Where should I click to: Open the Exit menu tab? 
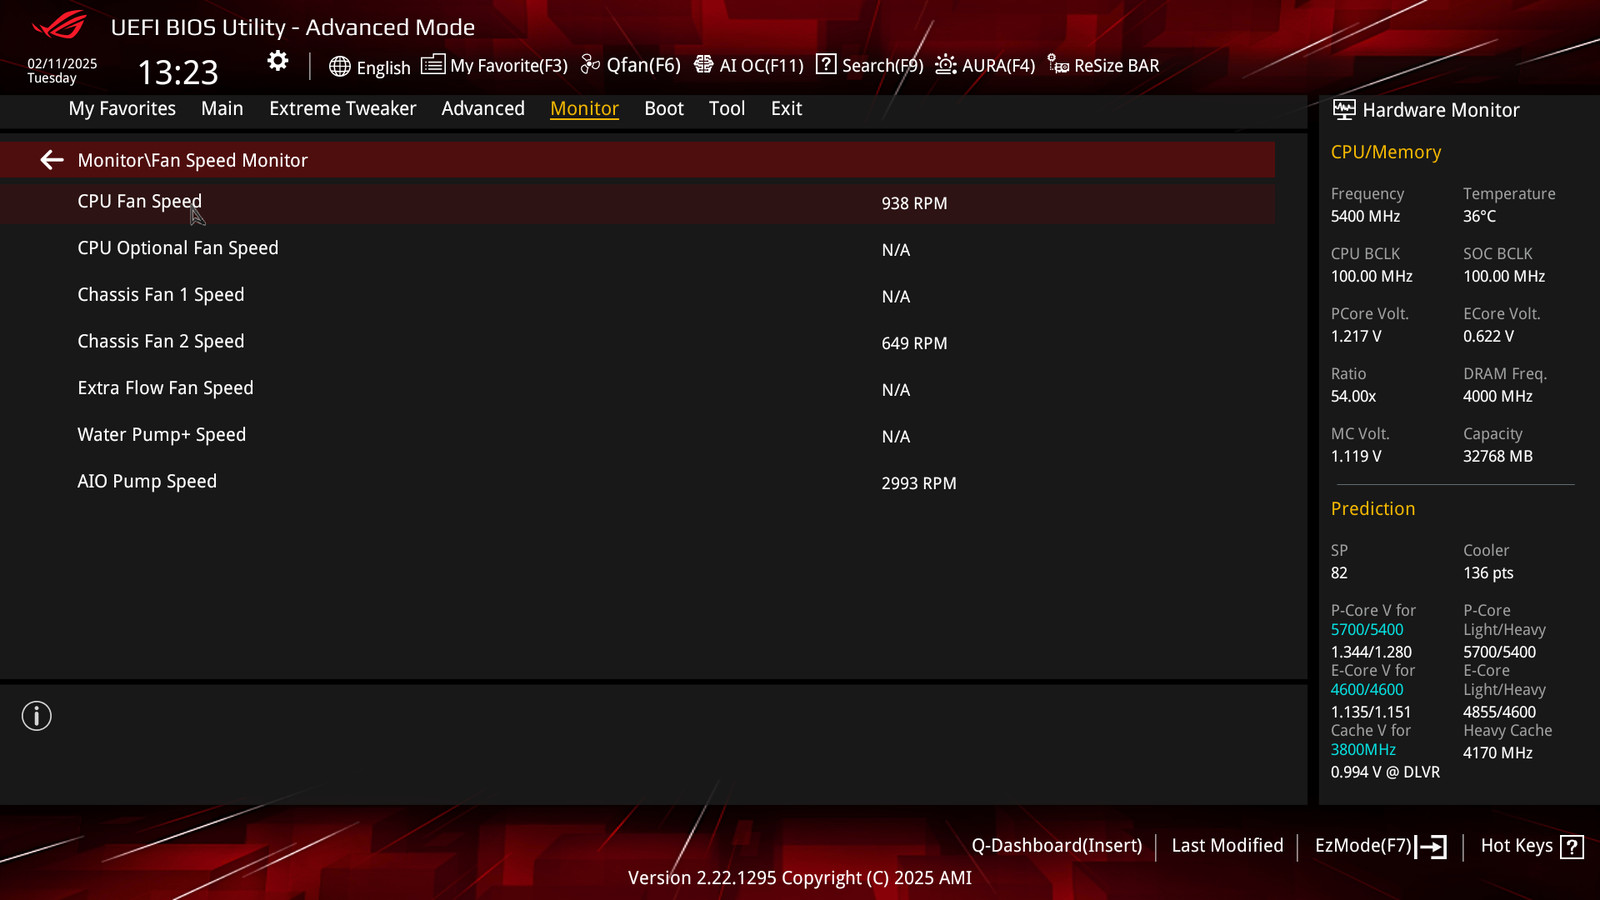pos(786,108)
